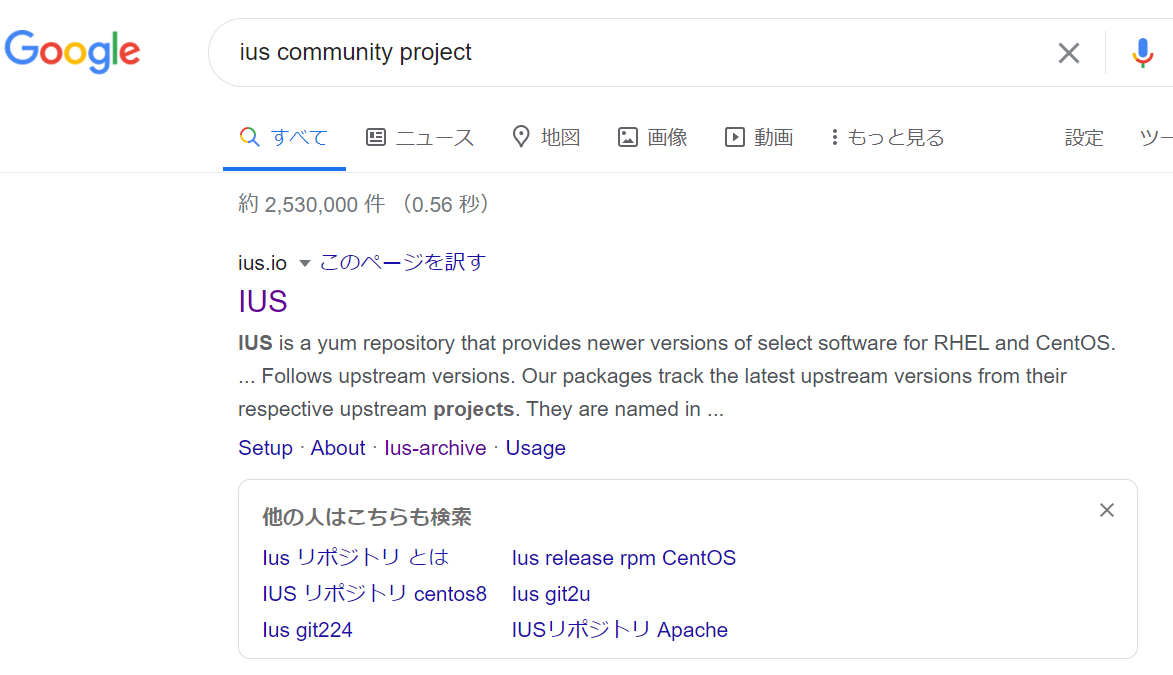Open the Setup sitelink
This screenshot has width=1173, height=675.
pos(266,448)
